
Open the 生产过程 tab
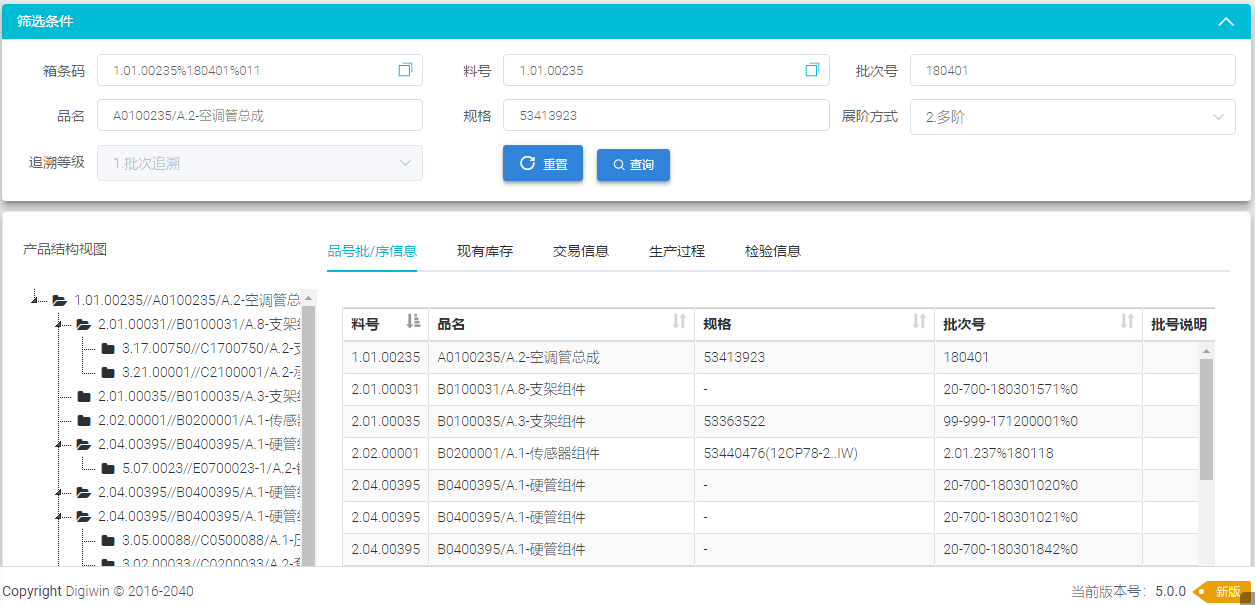[x=677, y=251]
